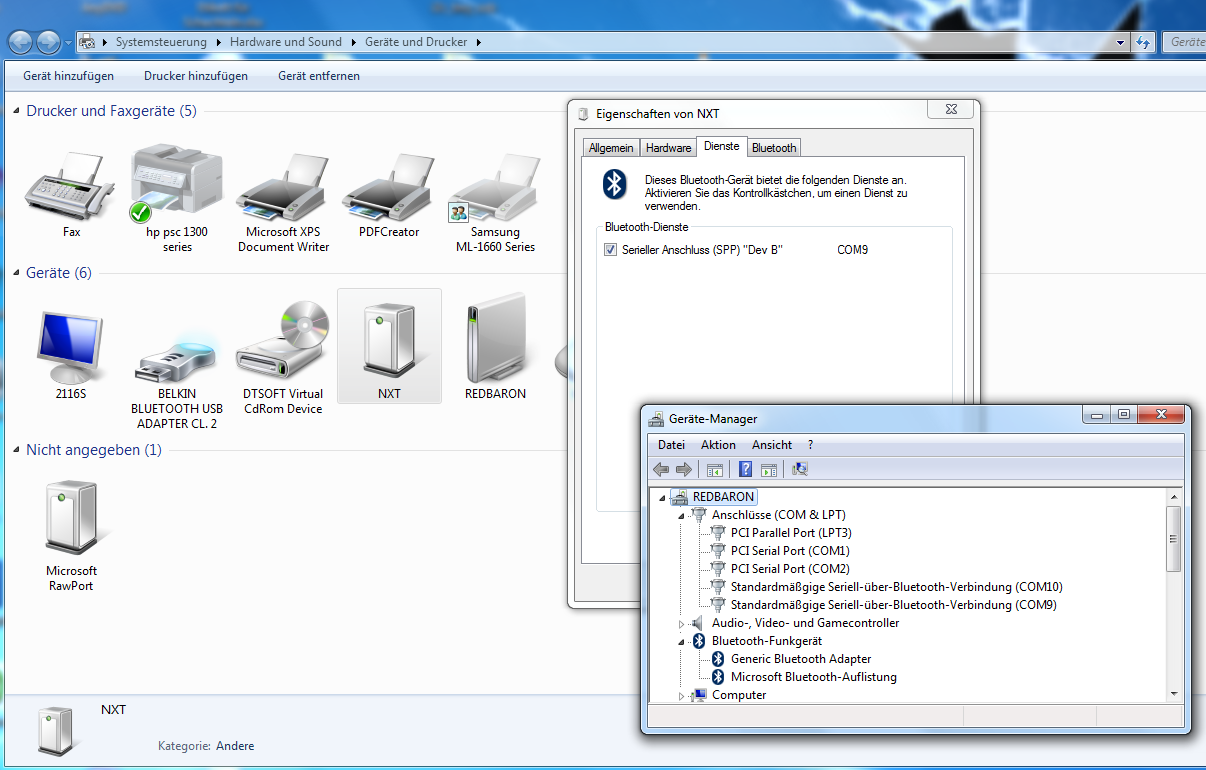Expand the Computer node in device tree
Screen dimensions: 1206x770
pos(681,696)
